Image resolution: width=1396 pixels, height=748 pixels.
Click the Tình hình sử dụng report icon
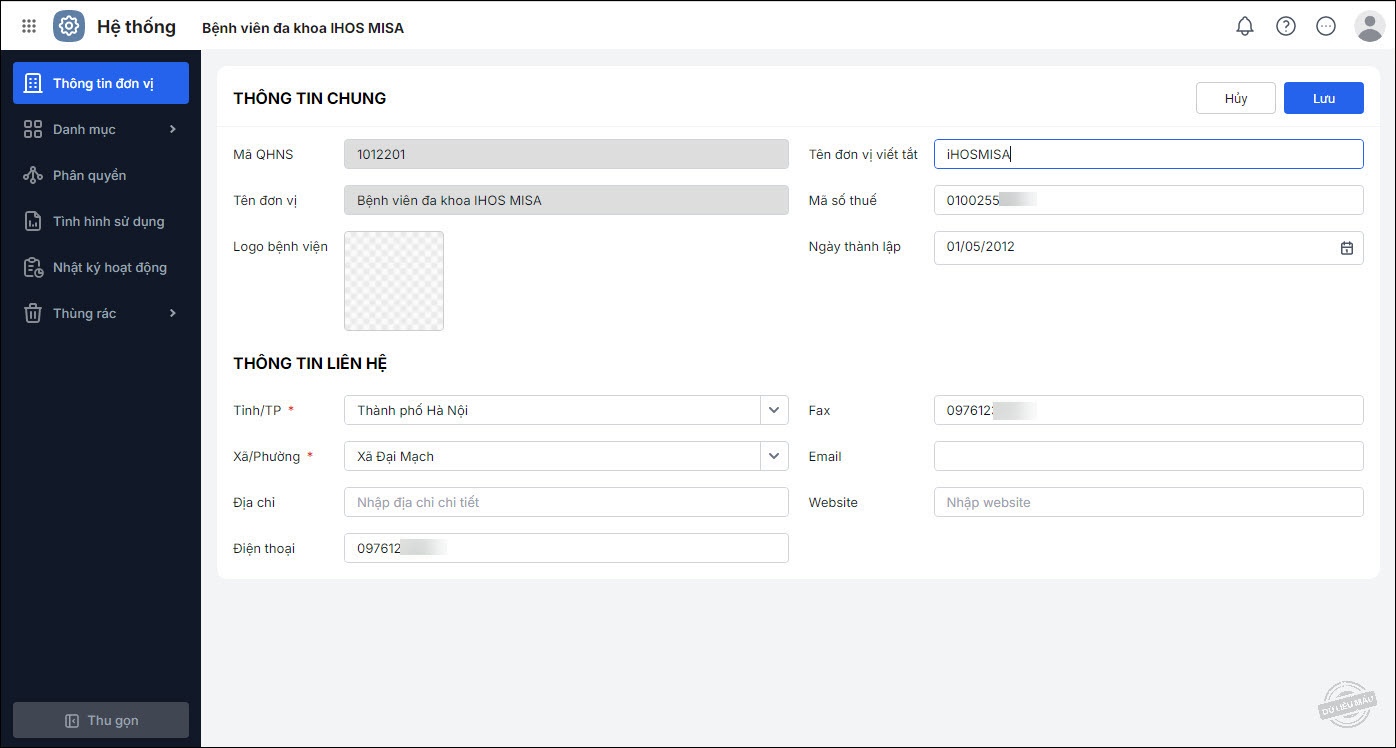pos(33,221)
